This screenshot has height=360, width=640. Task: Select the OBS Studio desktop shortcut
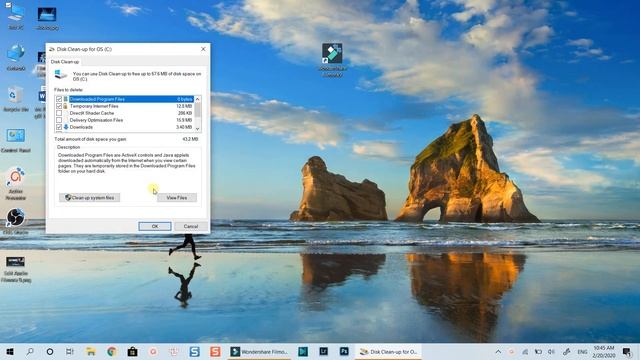16,221
